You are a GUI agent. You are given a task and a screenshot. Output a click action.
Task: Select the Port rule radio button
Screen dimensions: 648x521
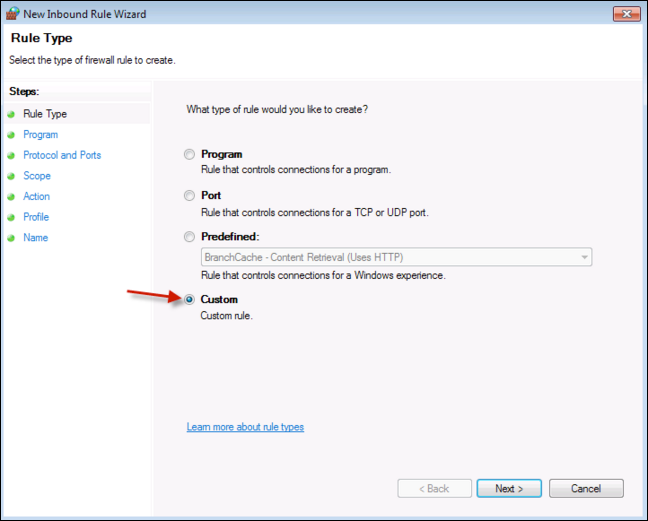pyautogui.click(x=190, y=196)
